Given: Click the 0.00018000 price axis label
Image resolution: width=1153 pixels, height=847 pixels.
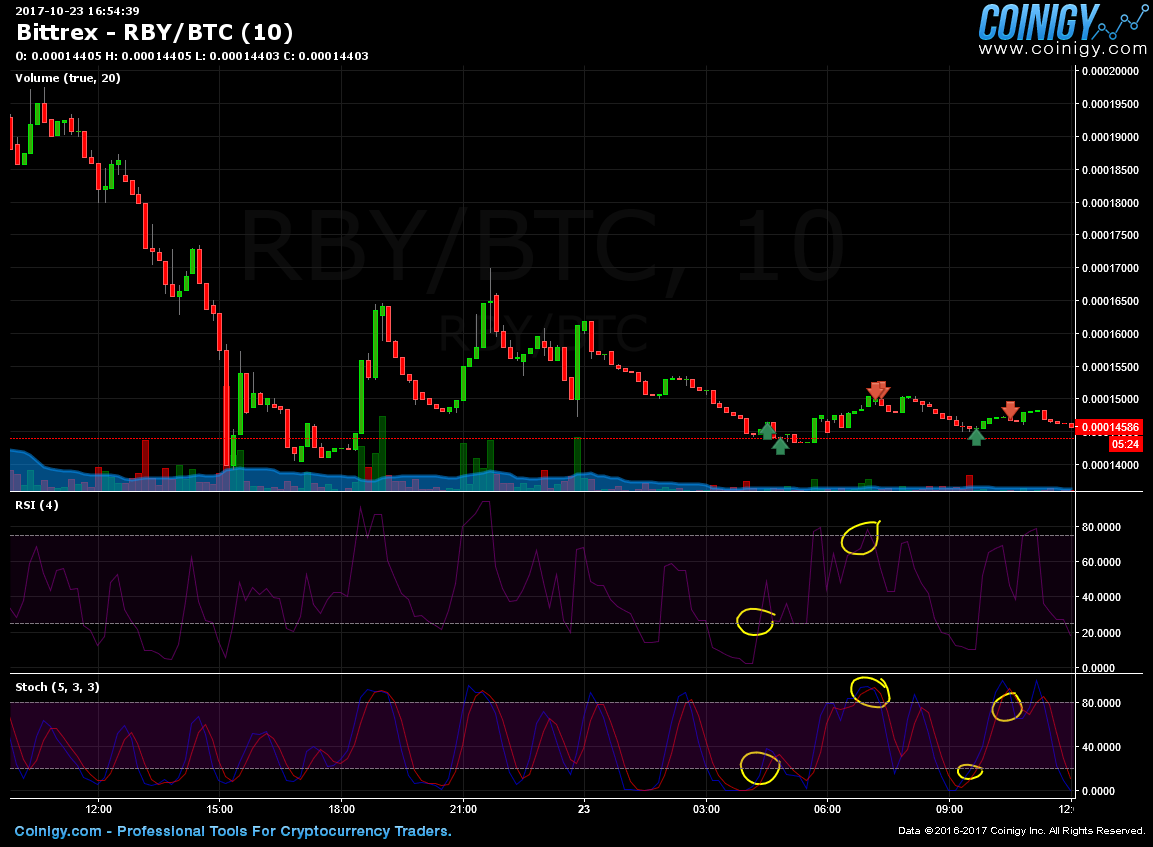Looking at the screenshot, I should click(1110, 203).
